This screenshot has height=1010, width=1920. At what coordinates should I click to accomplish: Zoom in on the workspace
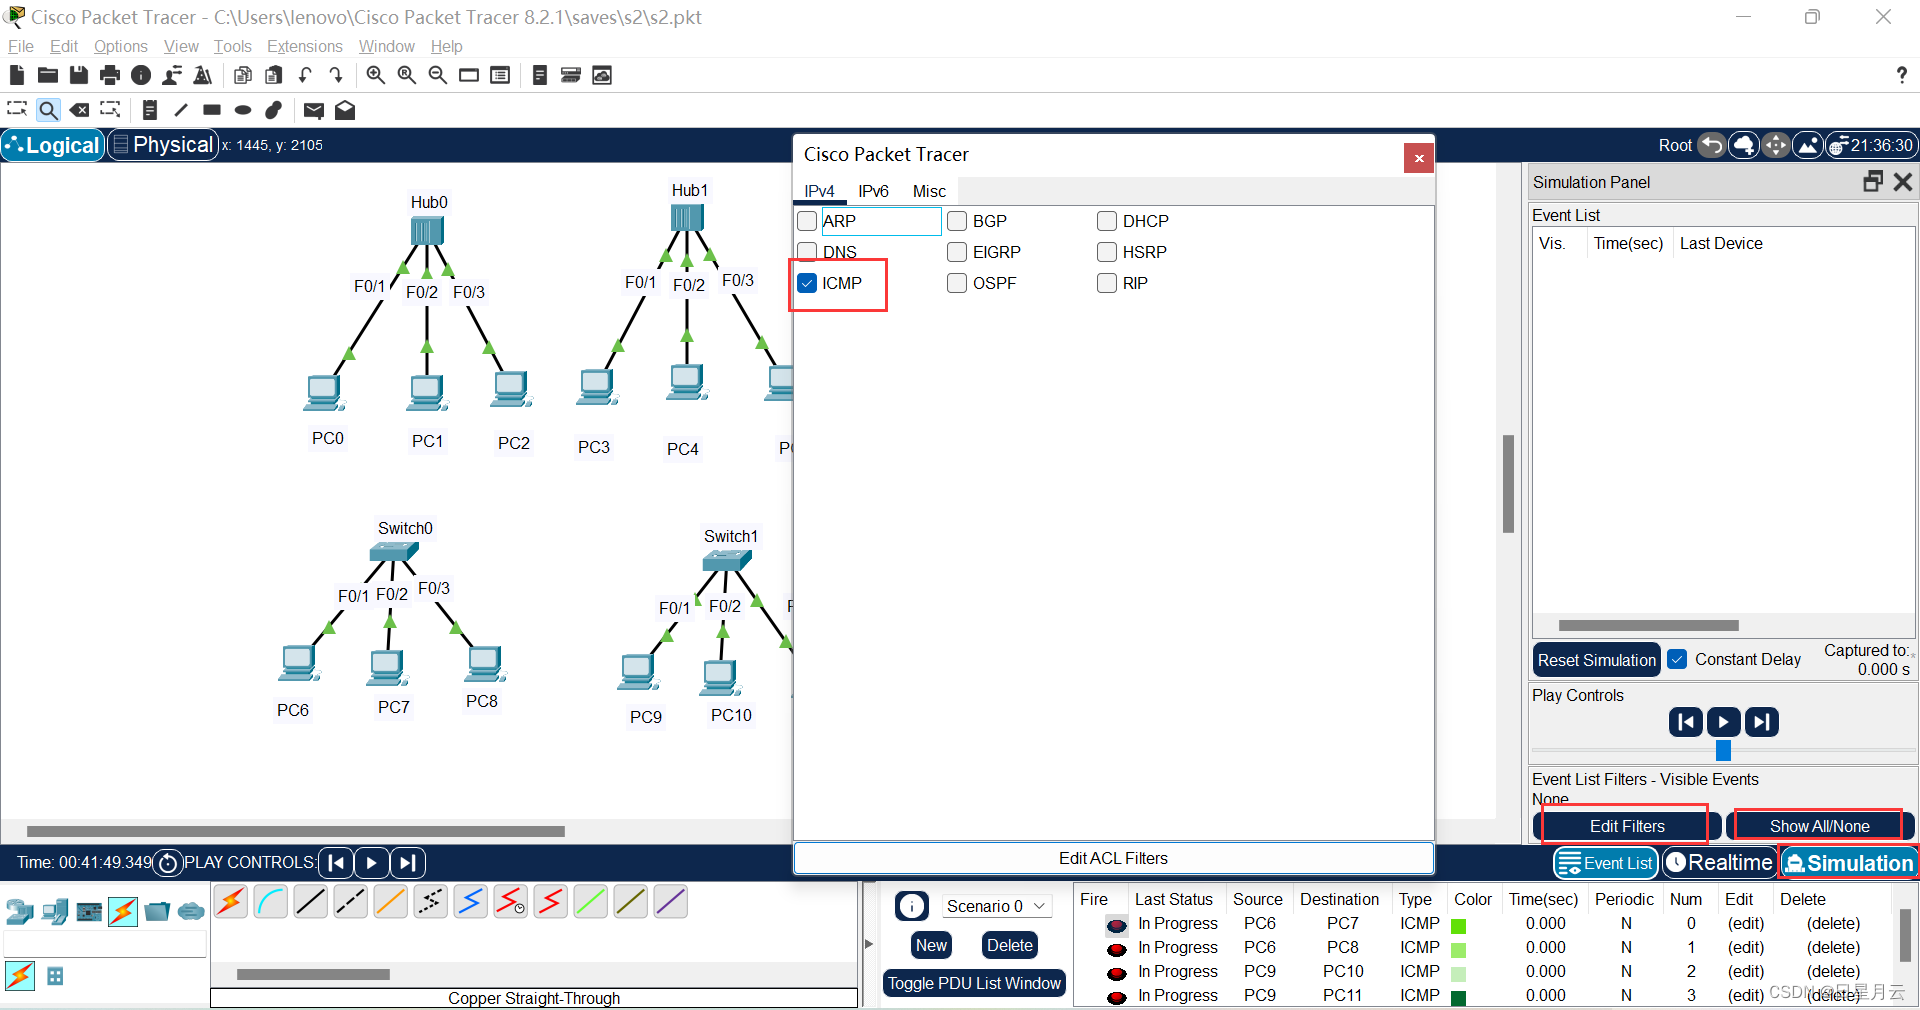point(376,75)
